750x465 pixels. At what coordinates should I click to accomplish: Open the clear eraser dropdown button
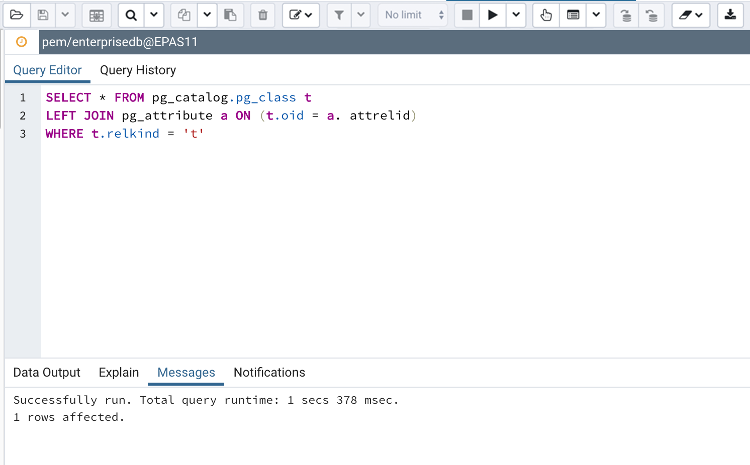(691, 15)
